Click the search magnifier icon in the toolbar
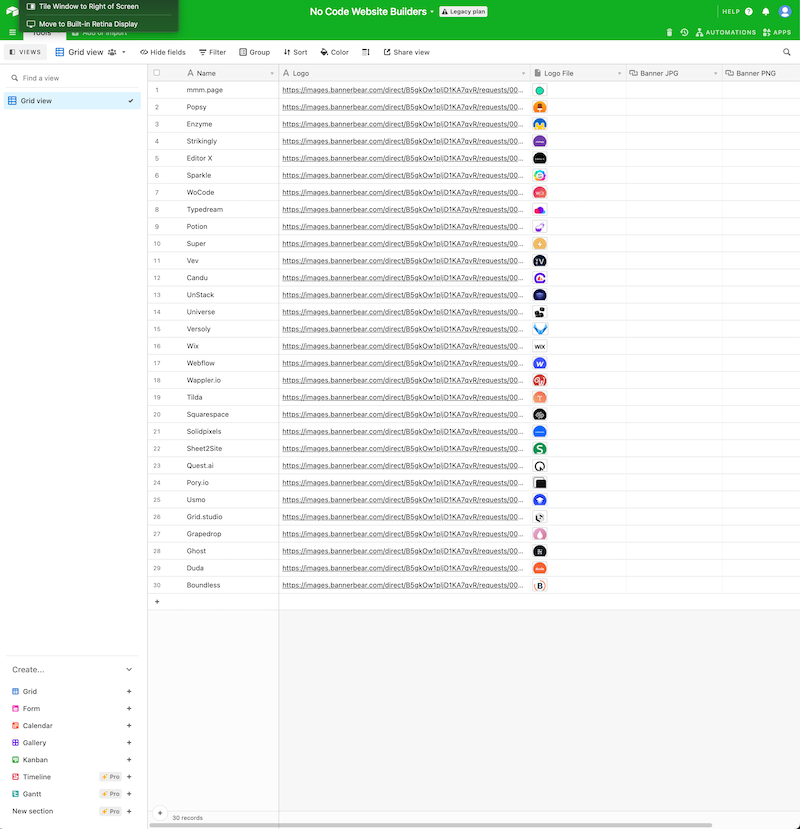This screenshot has height=829, width=800. tap(787, 52)
